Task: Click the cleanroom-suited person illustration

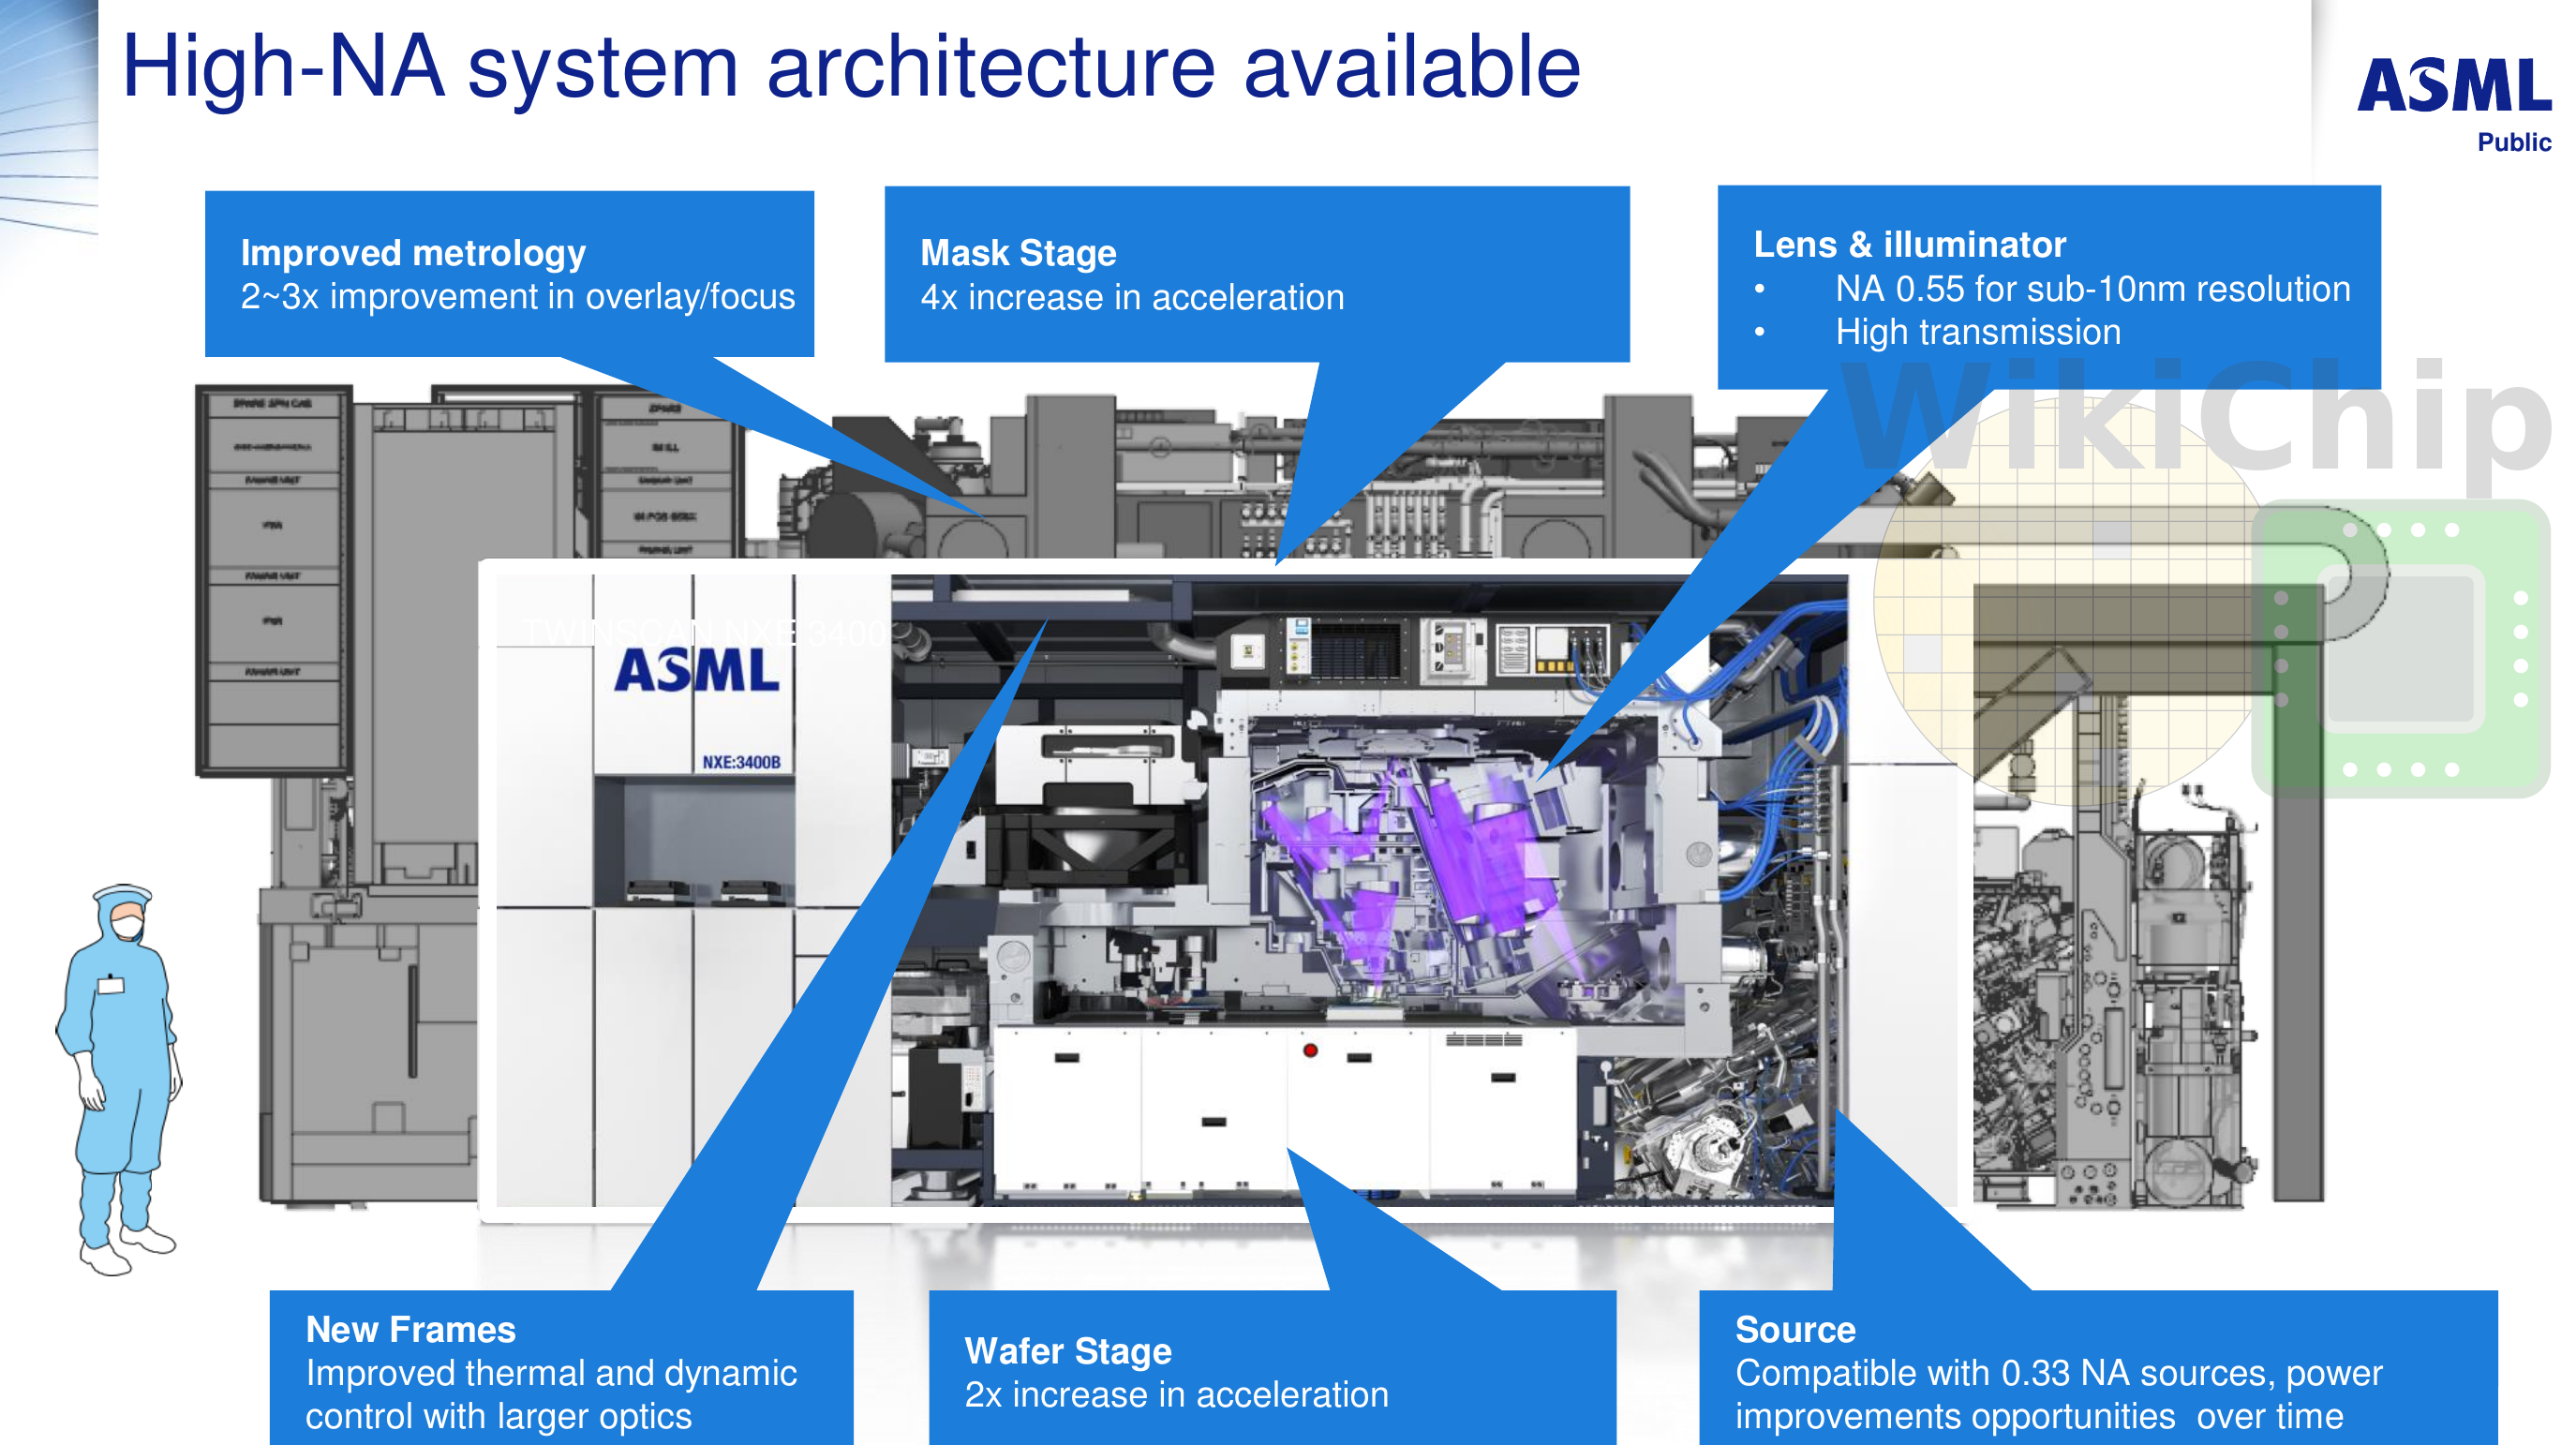Action: 119,1080
